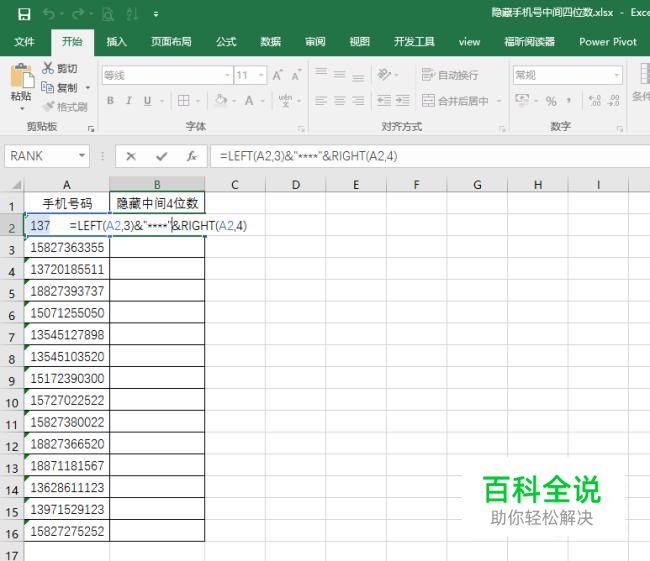Image resolution: width=650 pixels, height=561 pixels.
Task: Select row 10 header
Action: [x=12, y=402]
